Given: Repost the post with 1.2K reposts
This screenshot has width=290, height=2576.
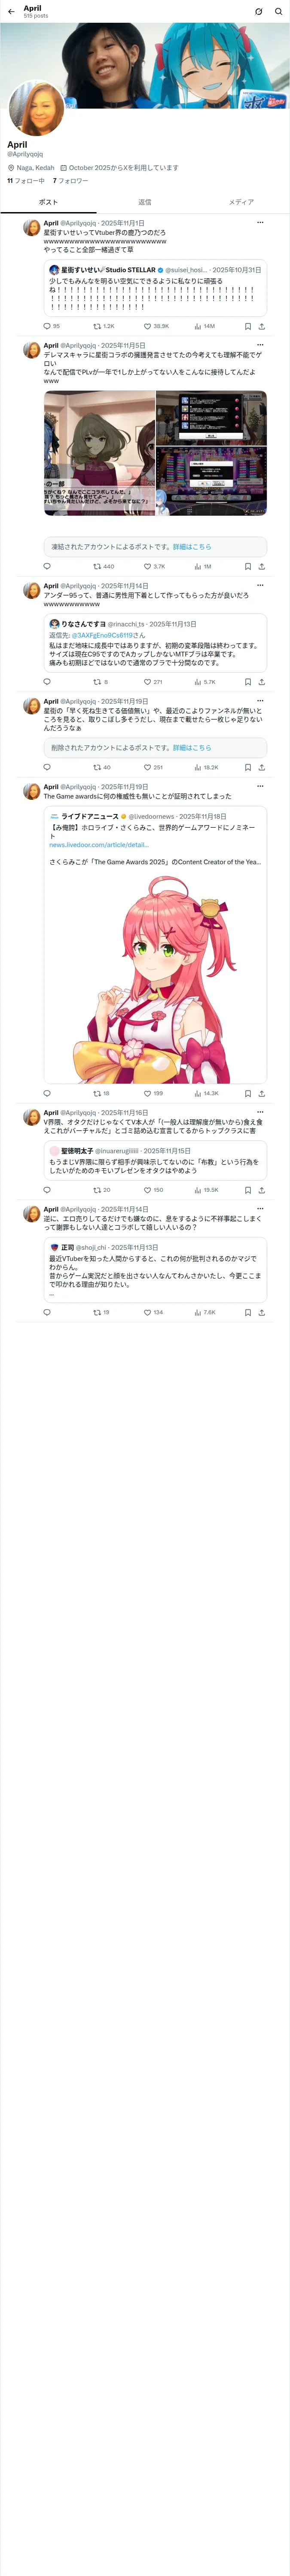Looking at the screenshot, I should 104,326.
